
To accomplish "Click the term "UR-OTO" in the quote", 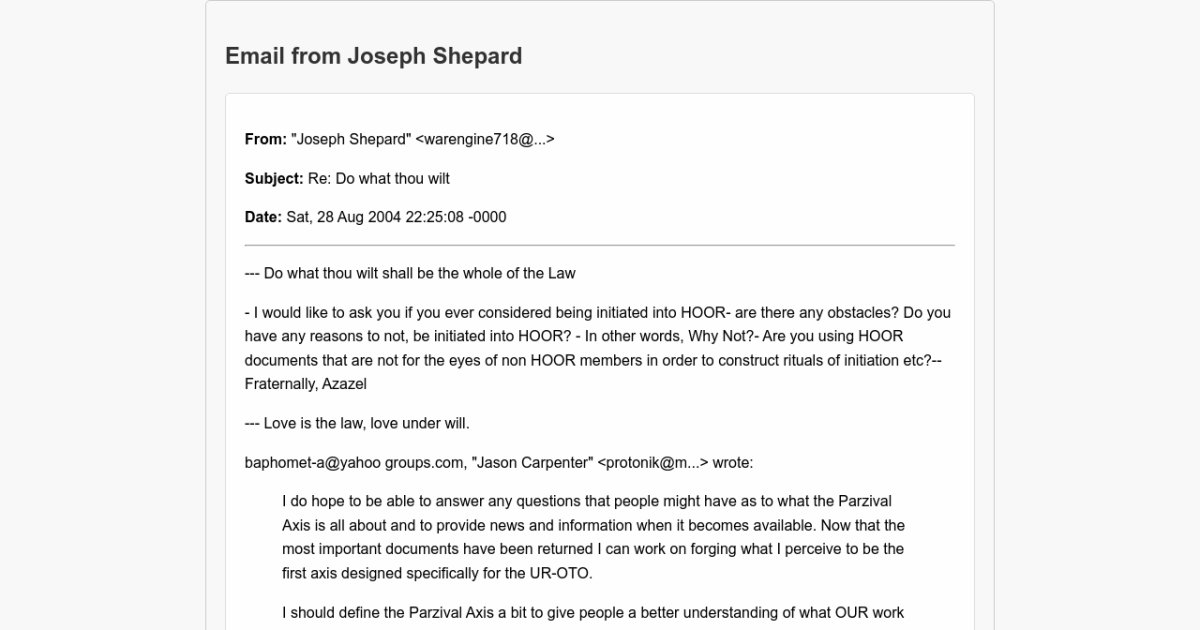I will click(566, 573).
